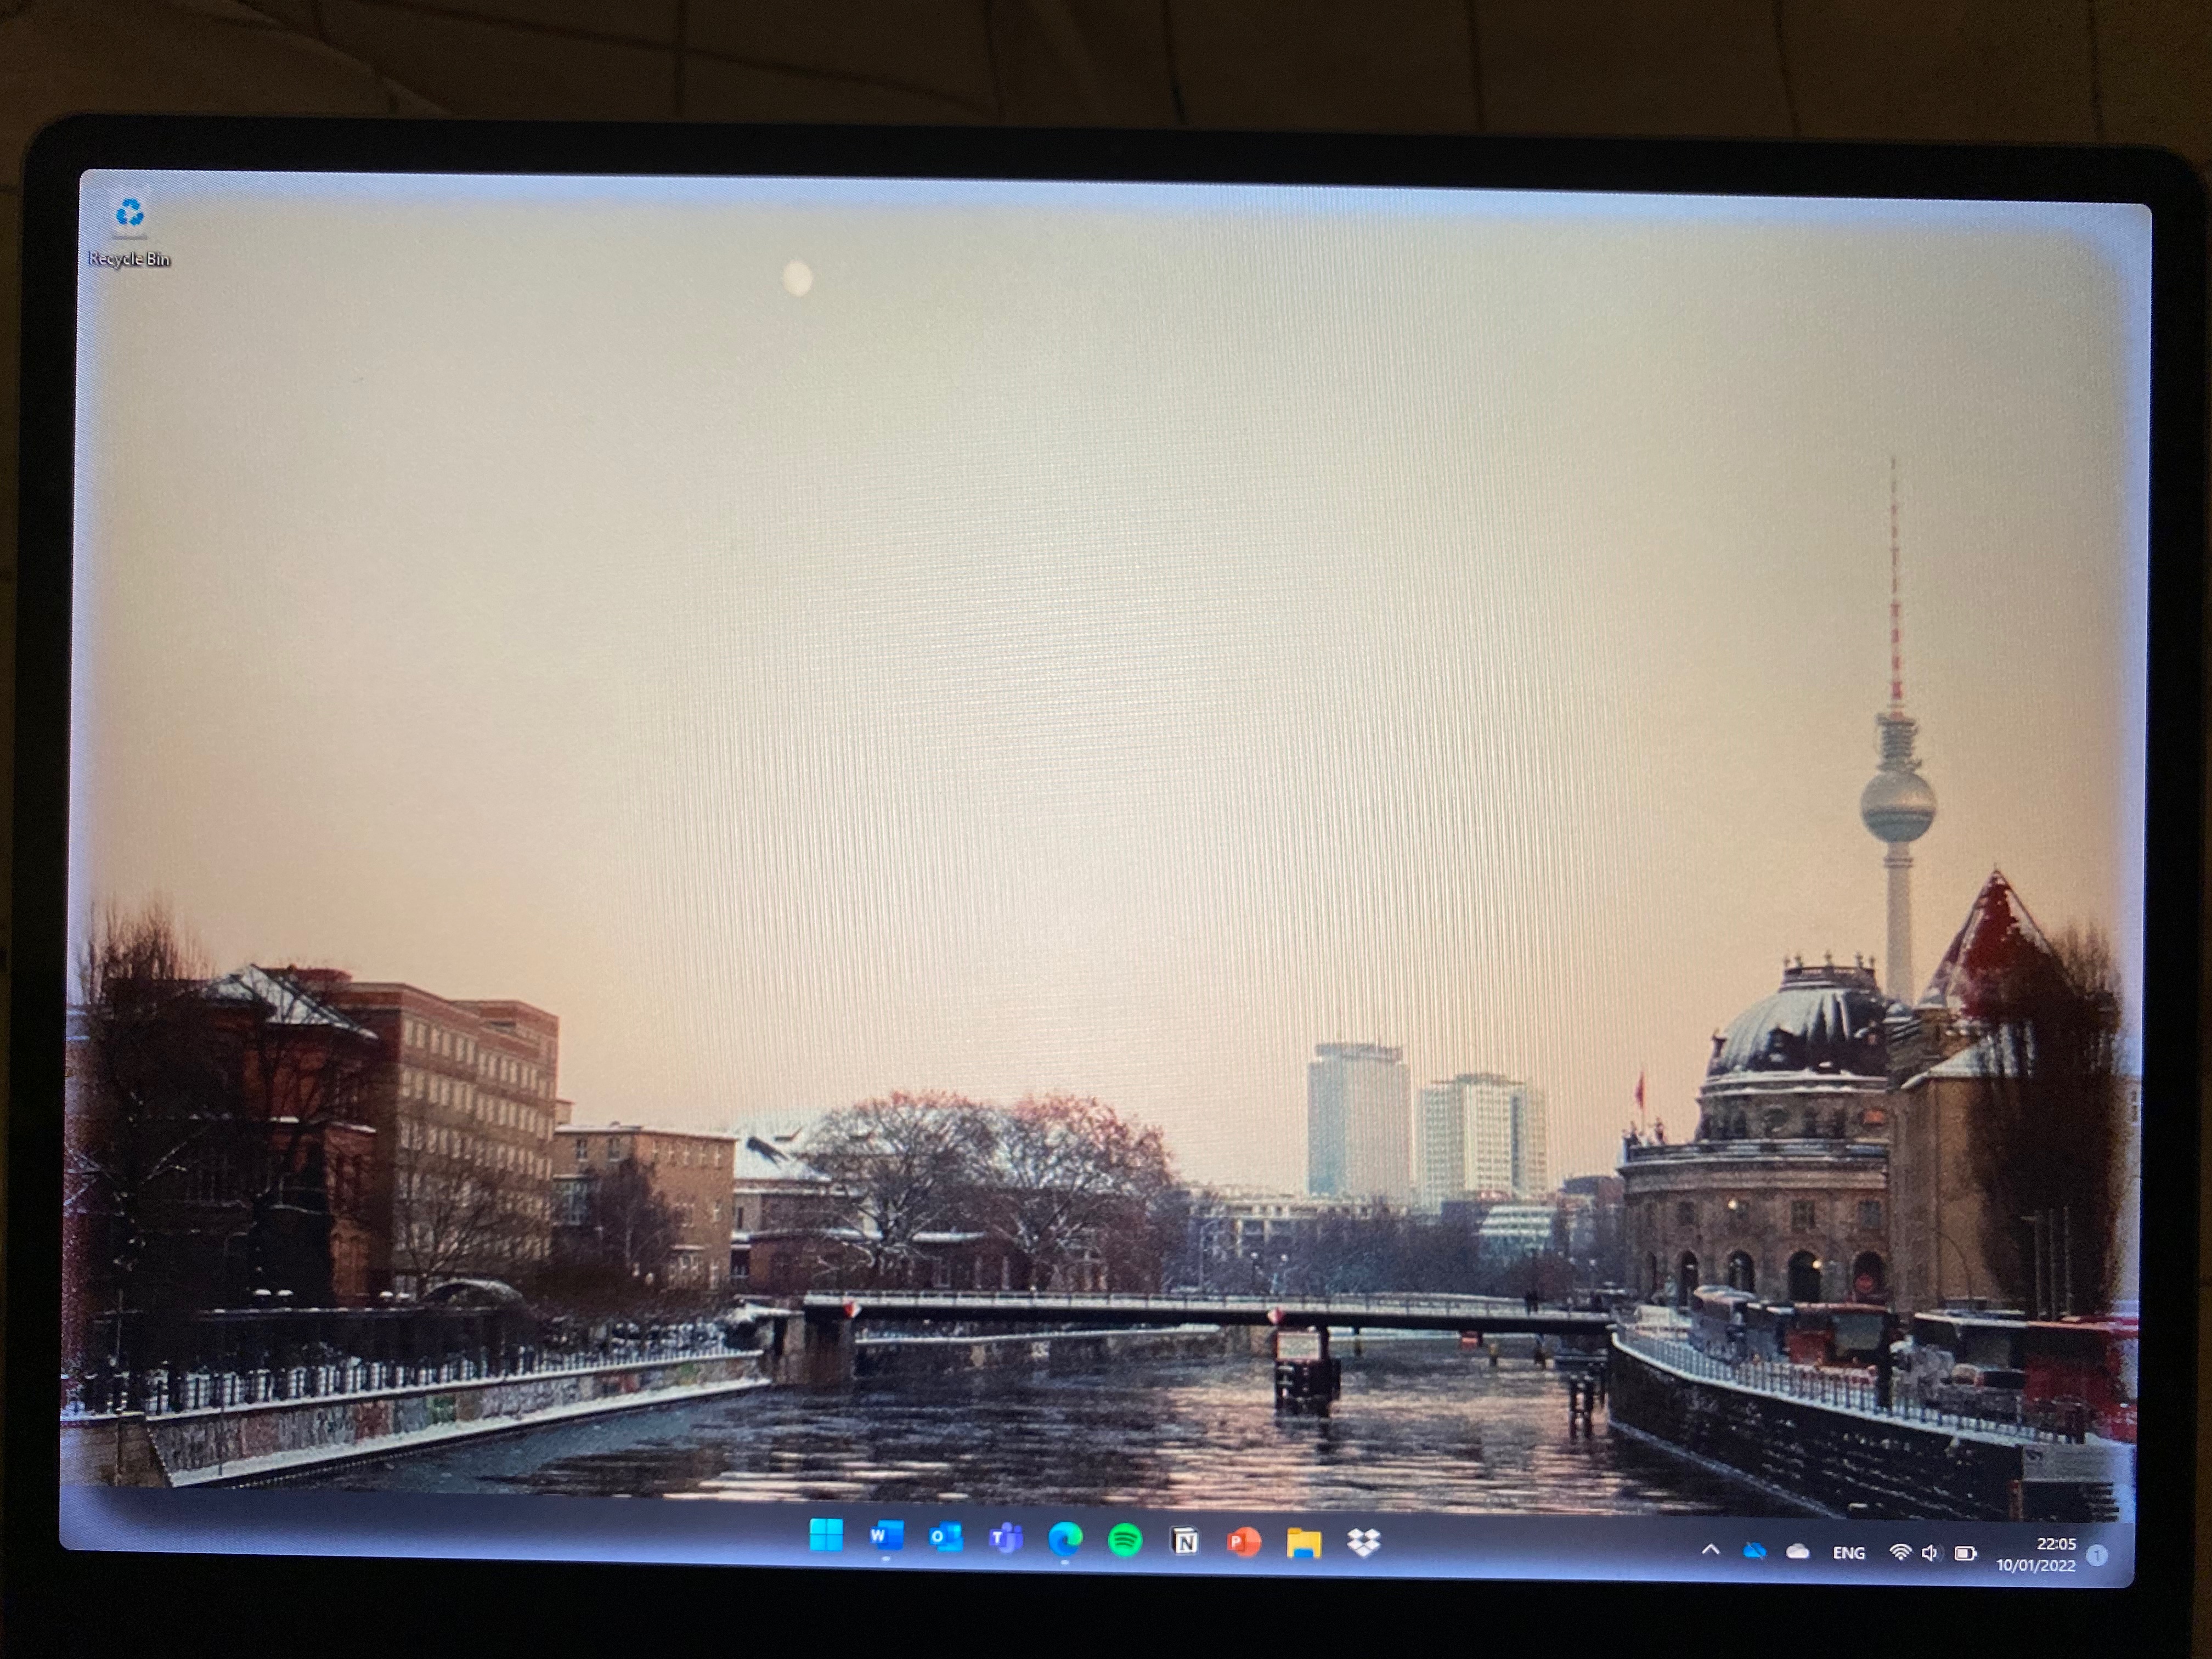2212x1659 pixels.
Task: Open the clock and date calendar
Action: point(2037,1555)
